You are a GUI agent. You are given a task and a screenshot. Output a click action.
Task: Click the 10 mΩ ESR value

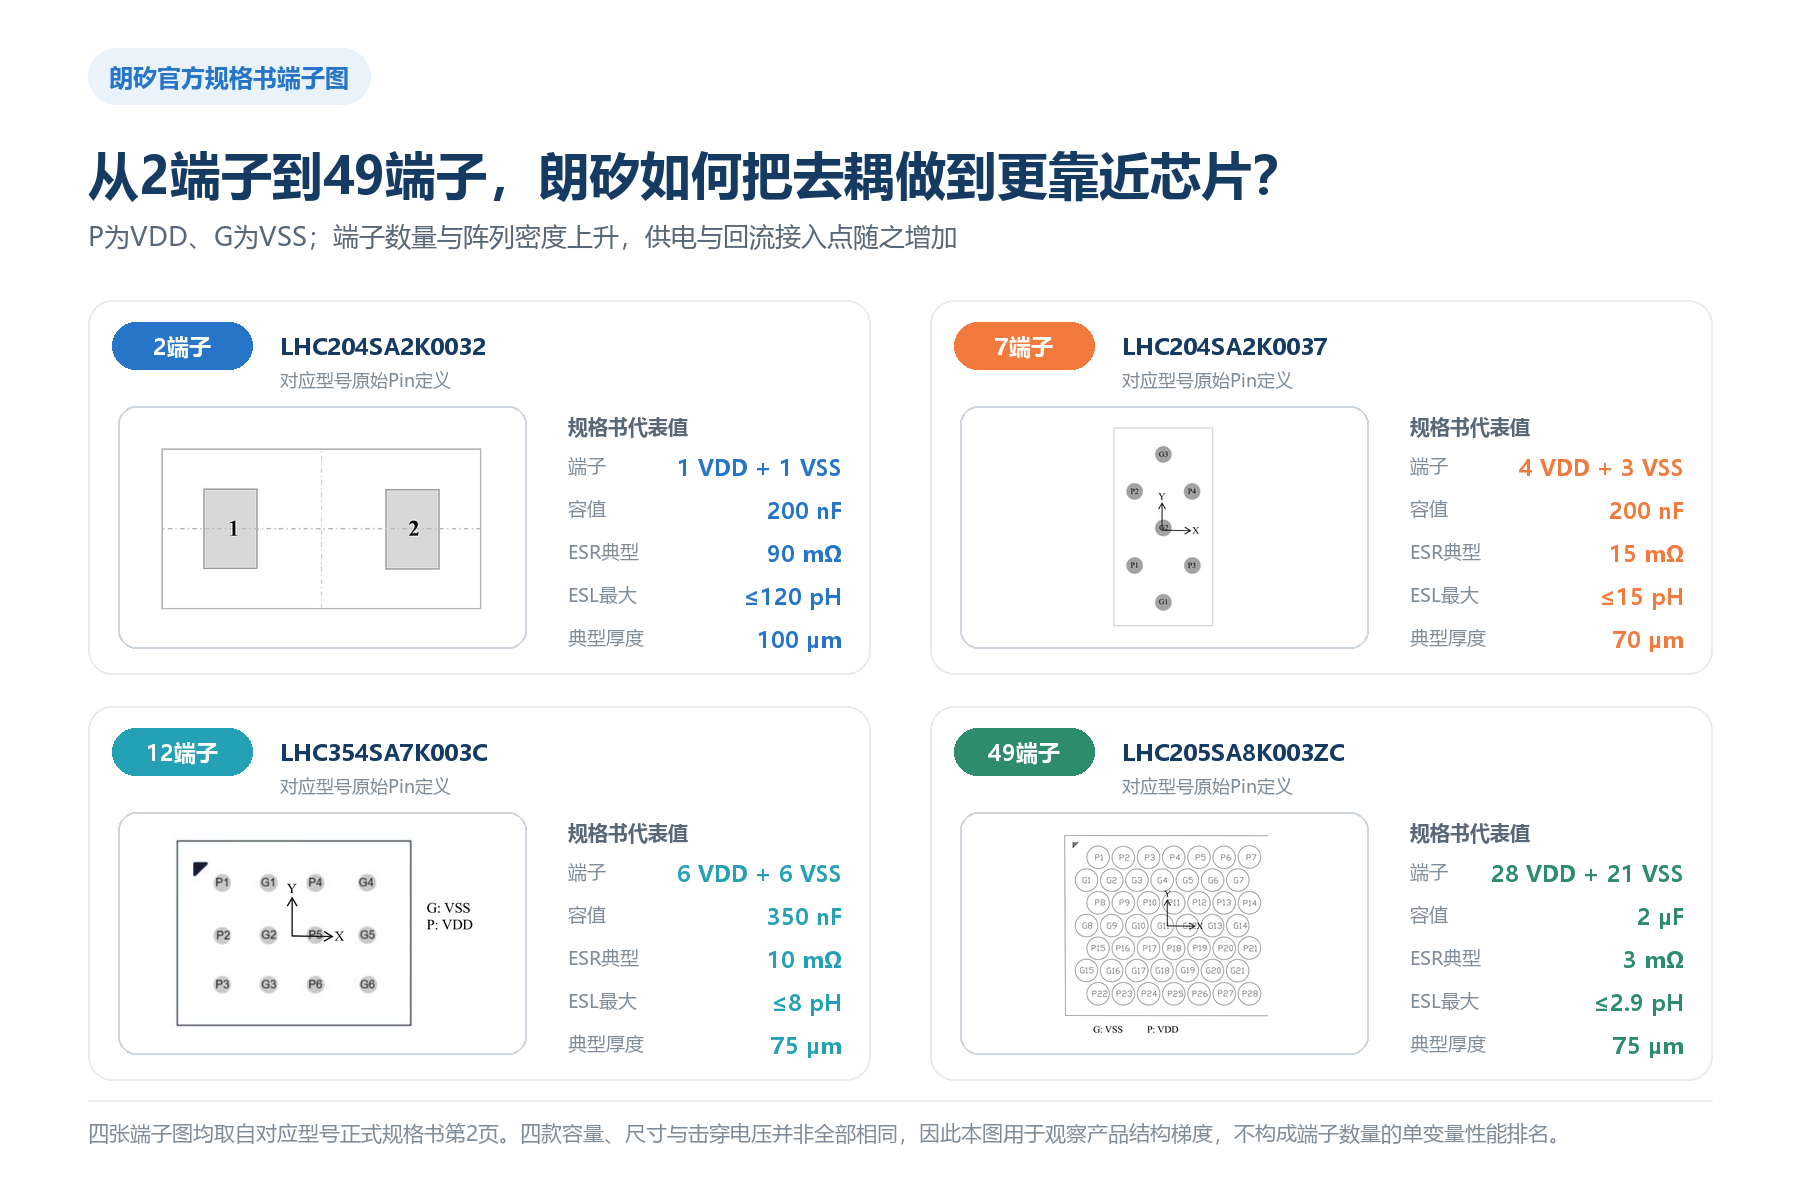pyautogui.click(x=804, y=960)
